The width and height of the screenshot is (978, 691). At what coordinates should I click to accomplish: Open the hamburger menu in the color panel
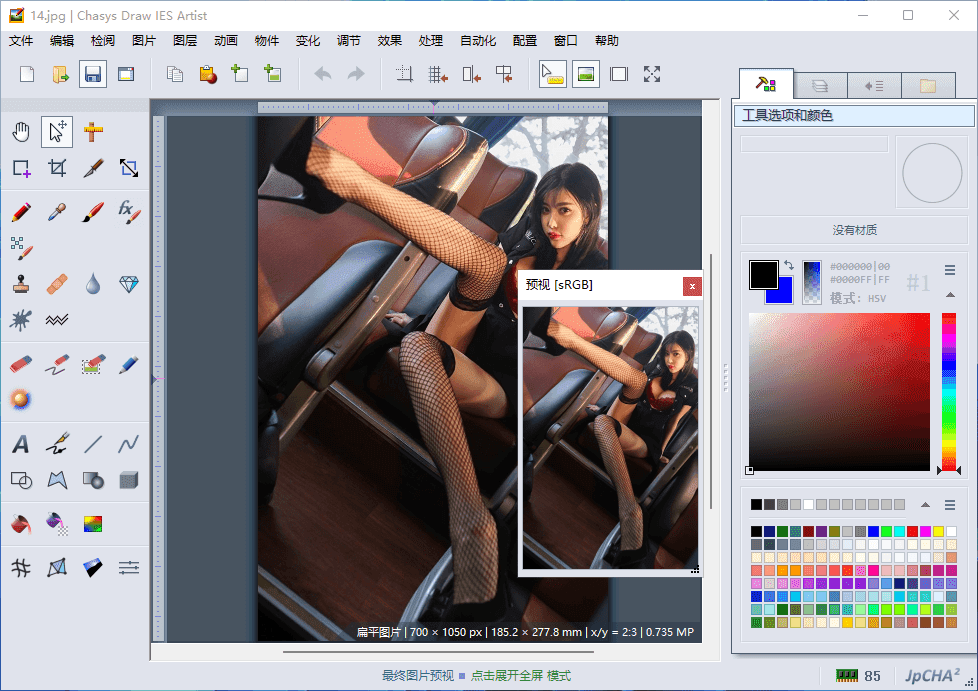[x=950, y=269]
